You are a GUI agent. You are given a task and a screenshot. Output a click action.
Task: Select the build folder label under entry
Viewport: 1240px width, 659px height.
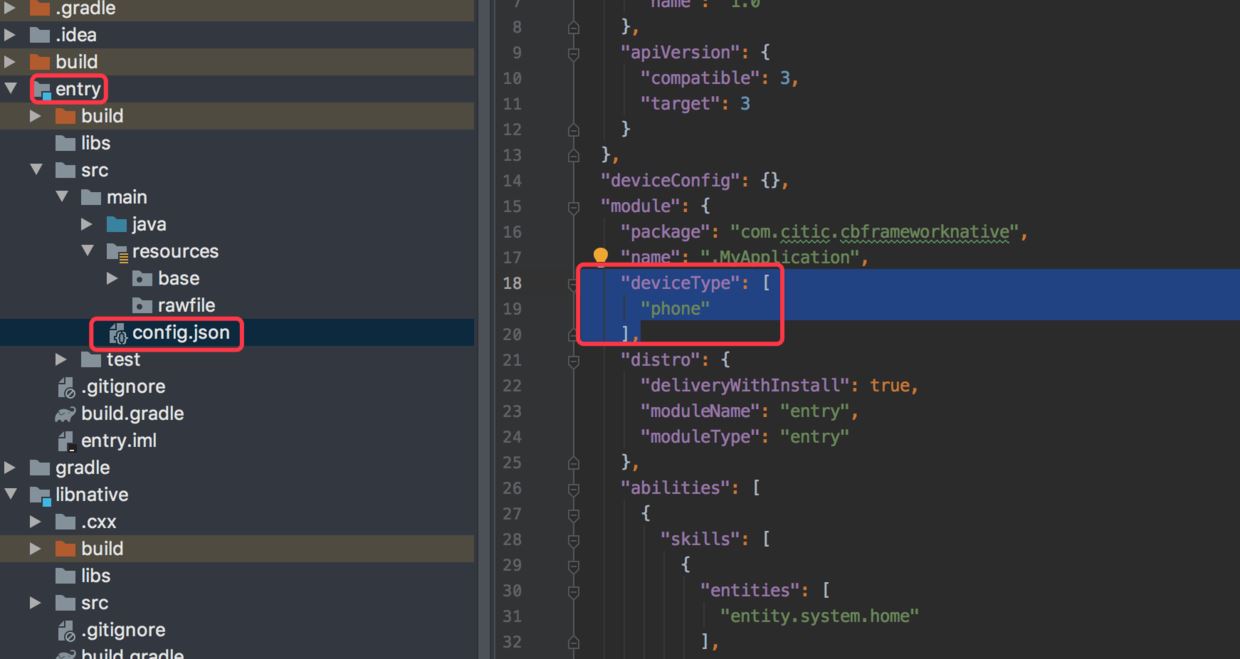tap(103, 116)
